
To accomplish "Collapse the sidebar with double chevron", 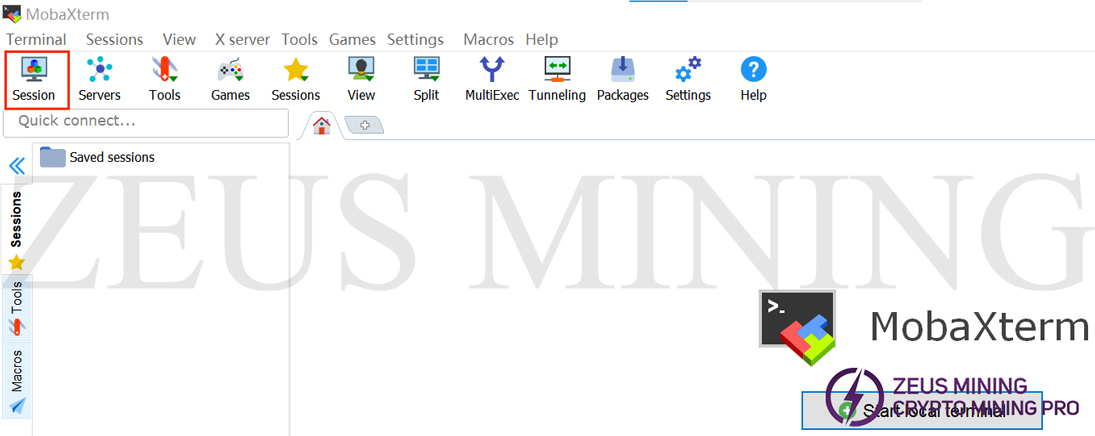I will [x=16, y=166].
